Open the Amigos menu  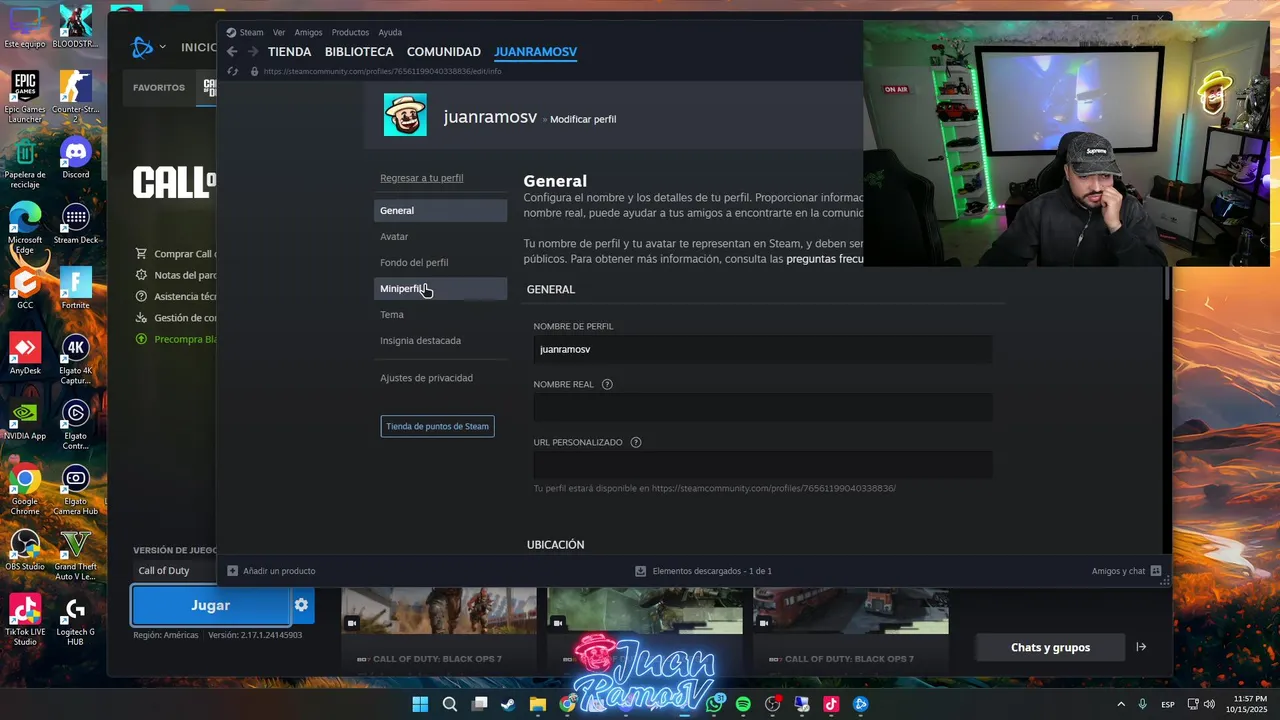(x=308, y=32)
